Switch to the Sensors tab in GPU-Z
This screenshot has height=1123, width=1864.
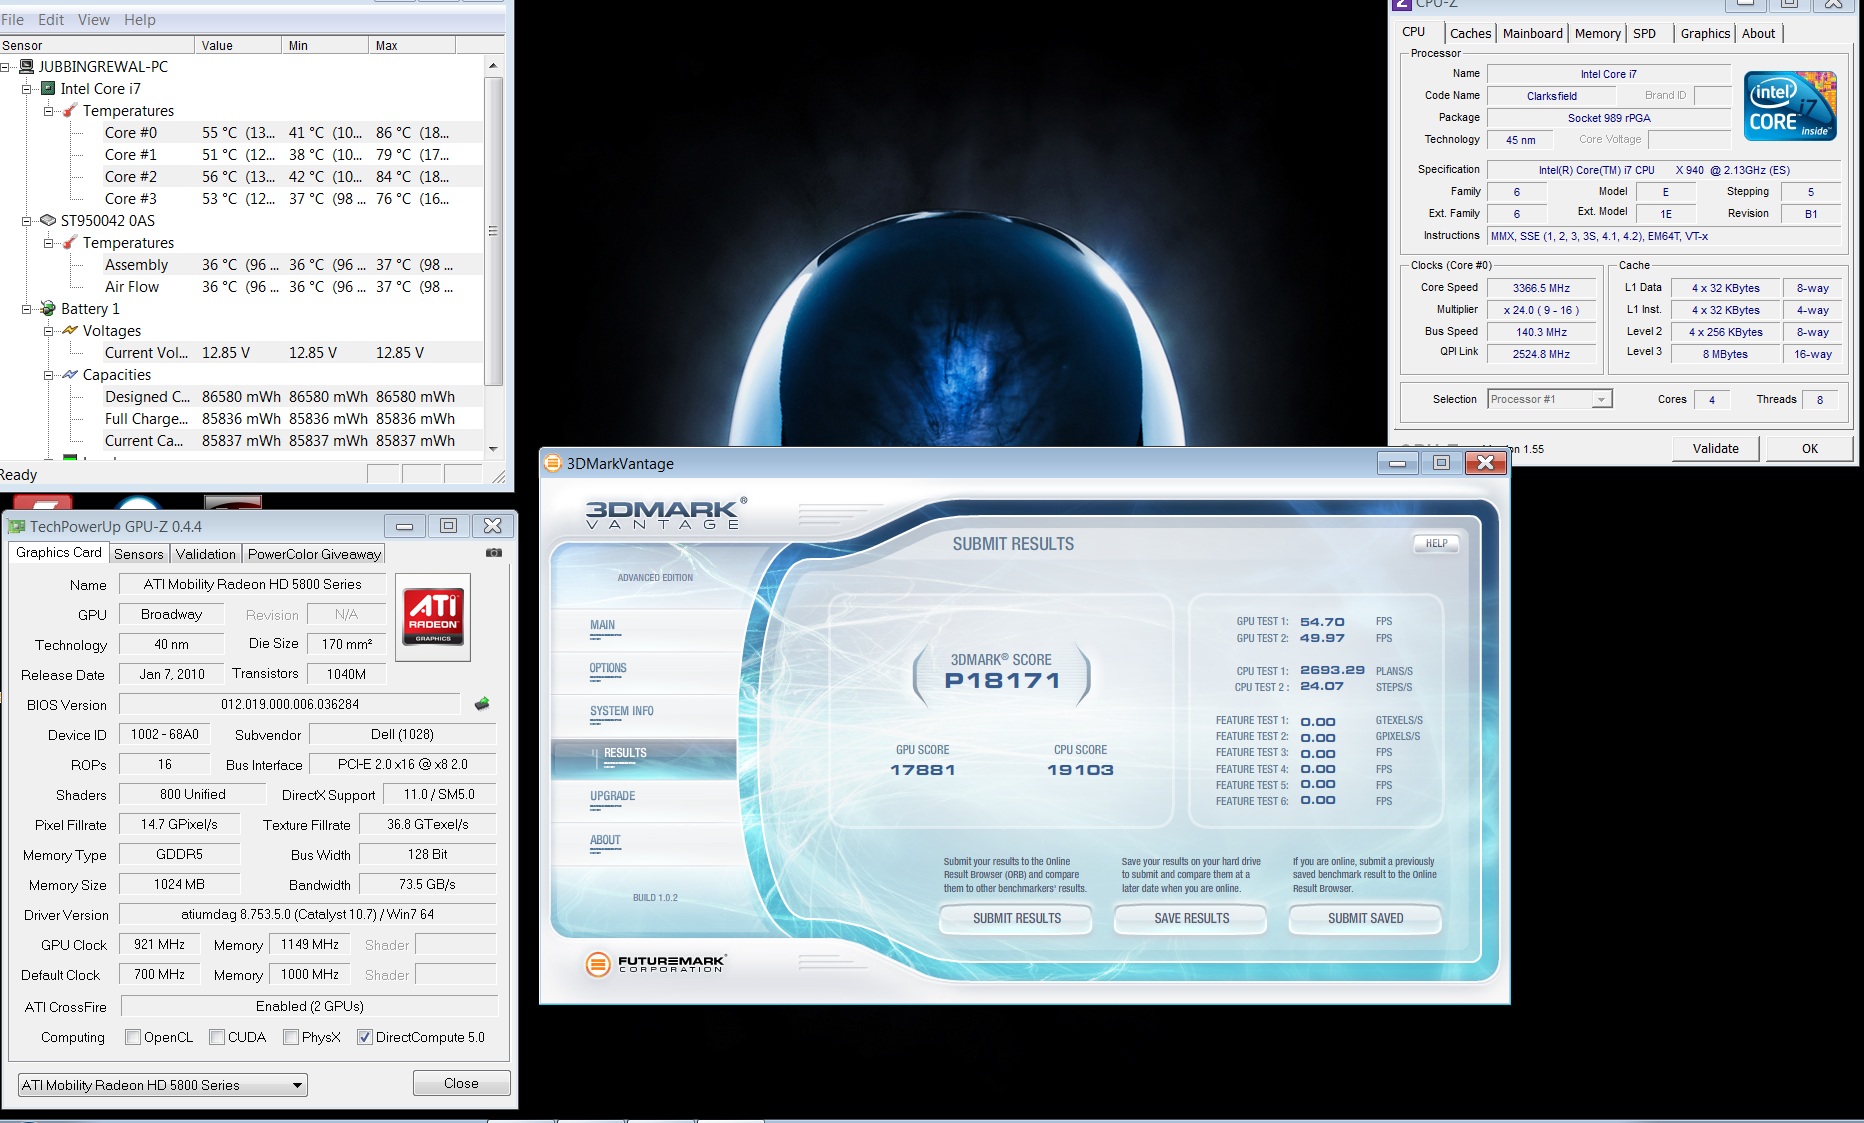click(139, 554)
